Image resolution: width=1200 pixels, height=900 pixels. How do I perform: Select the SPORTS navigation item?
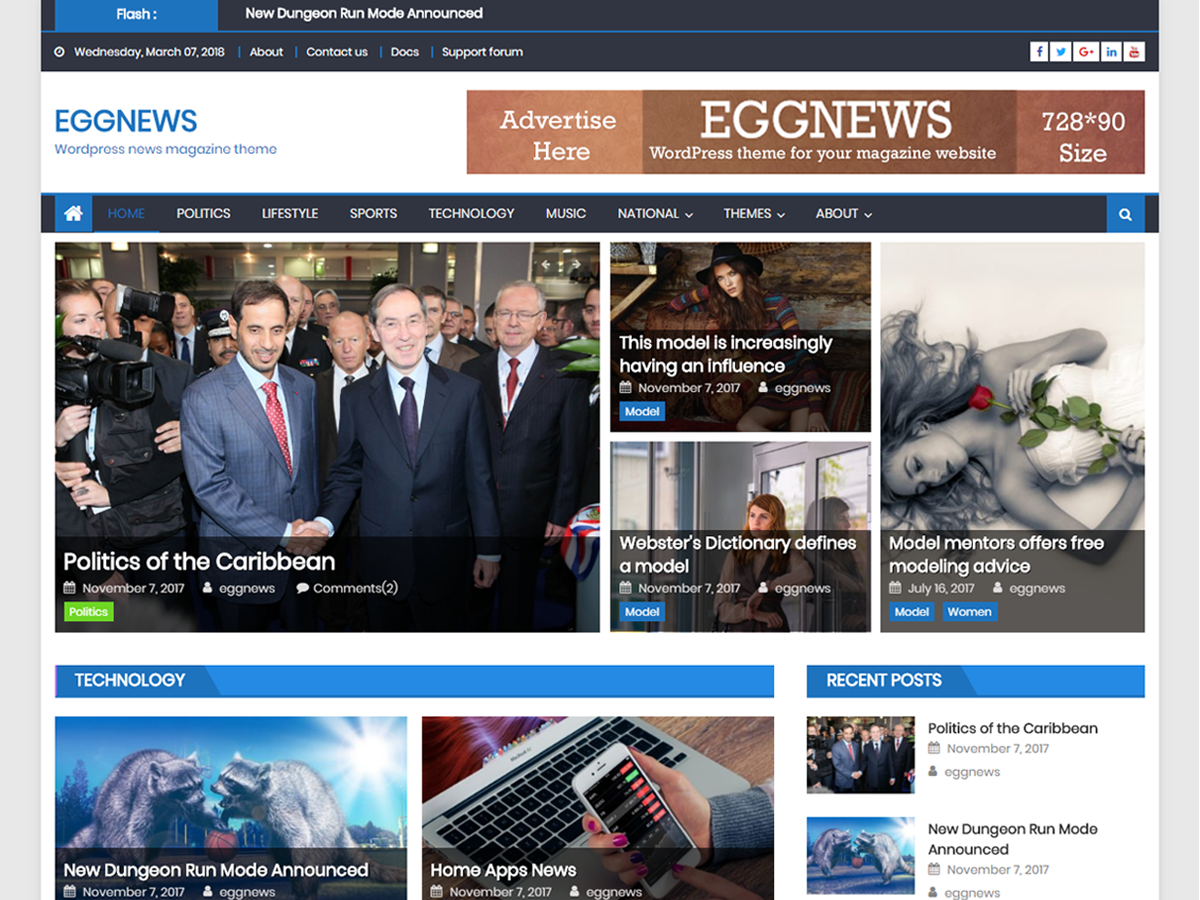[373, 213]
